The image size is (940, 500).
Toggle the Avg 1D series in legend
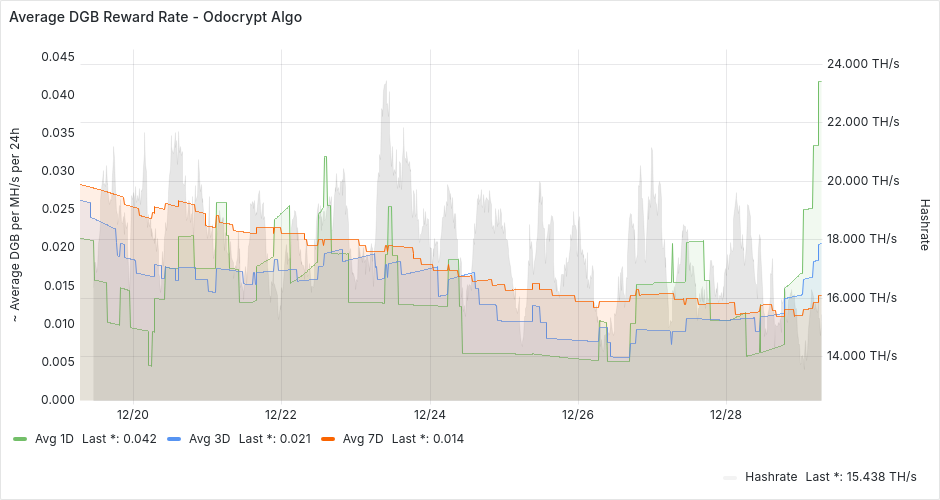[x=54, y=439]
